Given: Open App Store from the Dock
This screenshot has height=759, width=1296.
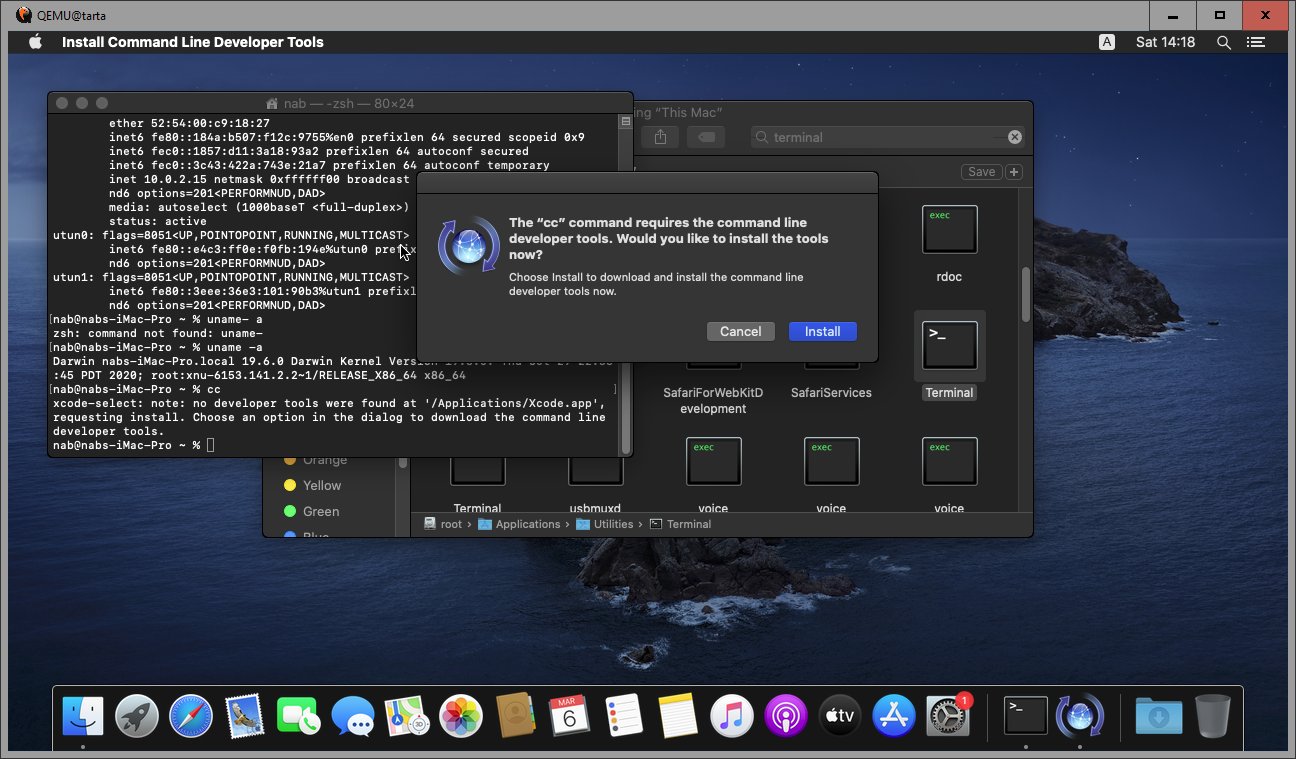Looking at the screenshot, I should pos(894,716).
